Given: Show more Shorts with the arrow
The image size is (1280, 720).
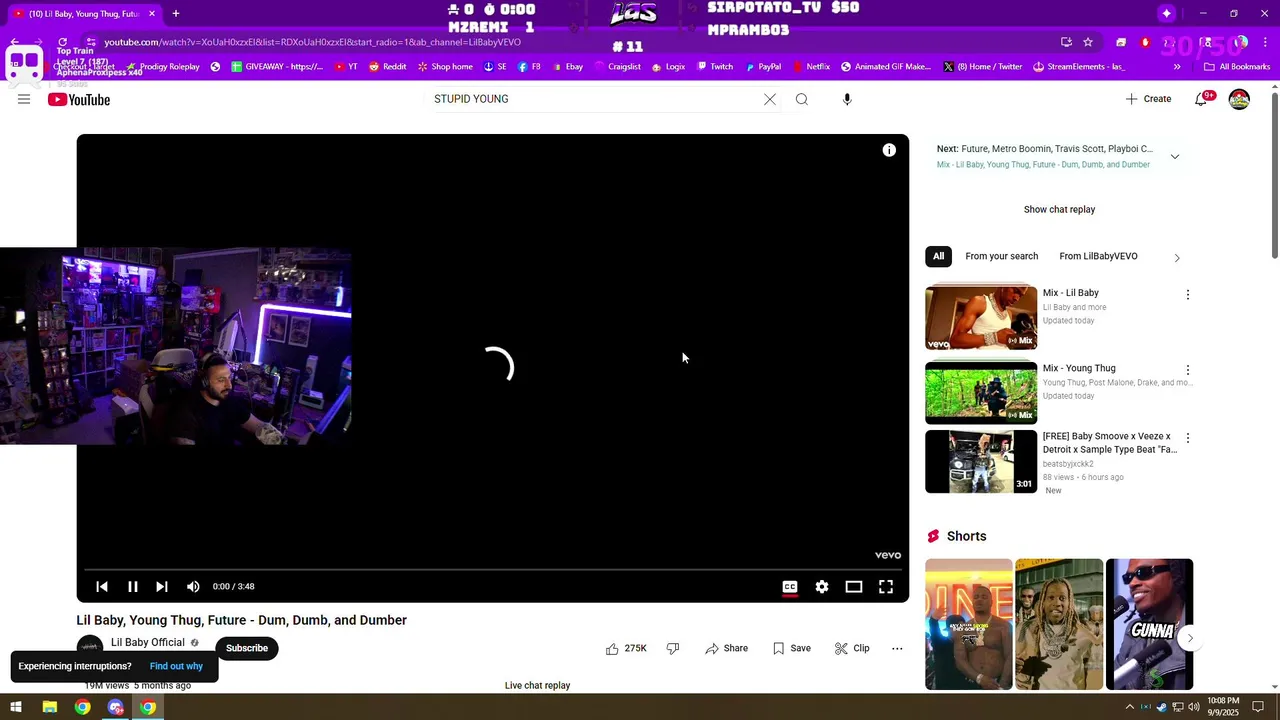Looking at the screenshot, I should 1190,638.
